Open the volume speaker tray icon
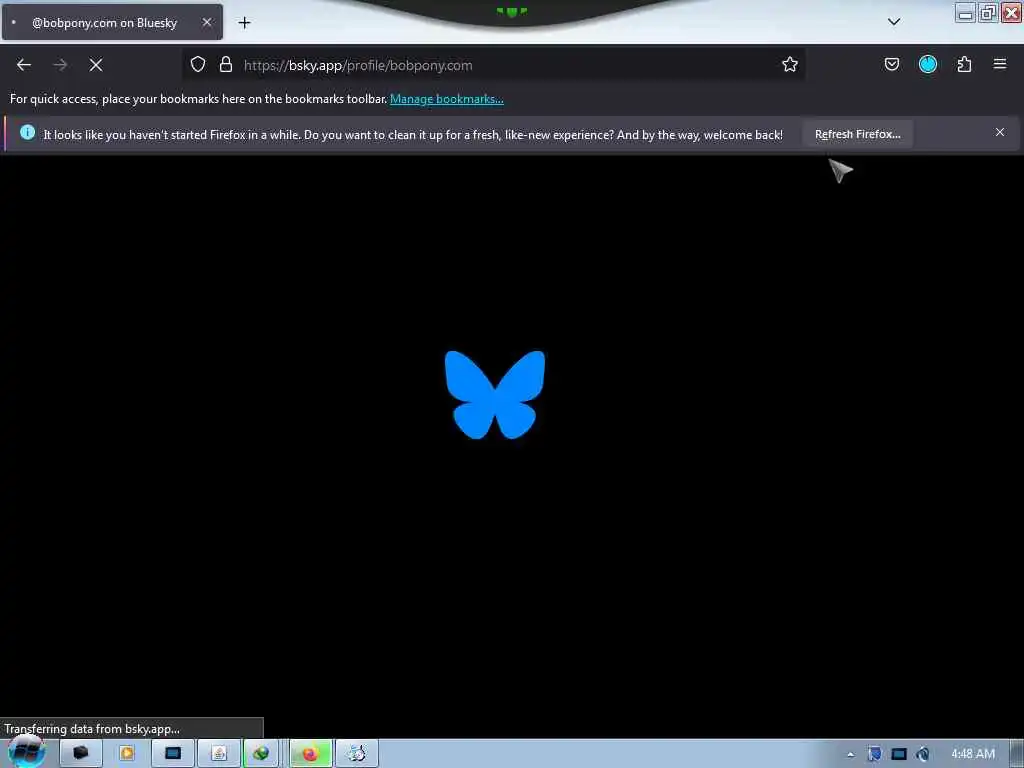The image size is (1024, 768). [922, 754]
